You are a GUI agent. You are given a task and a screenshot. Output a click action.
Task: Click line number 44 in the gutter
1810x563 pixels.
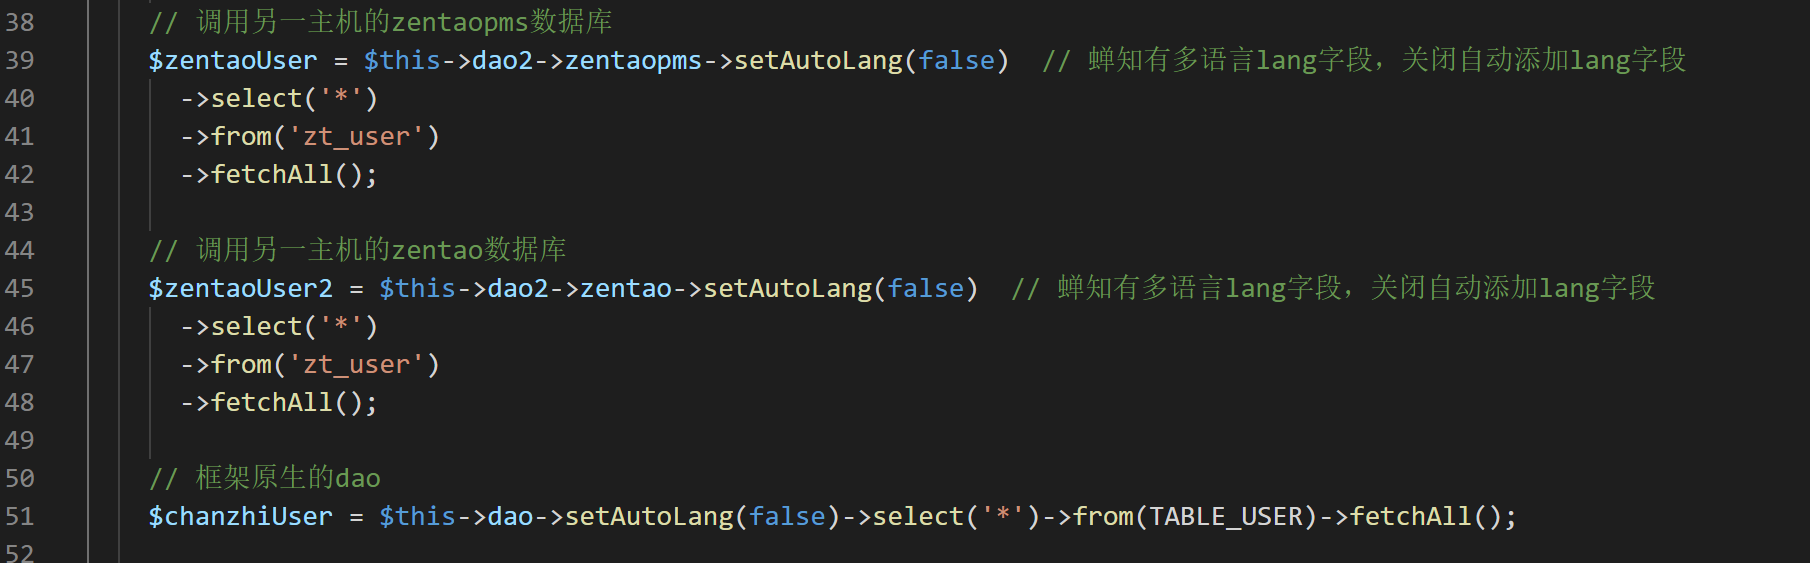tap(20, 250)
